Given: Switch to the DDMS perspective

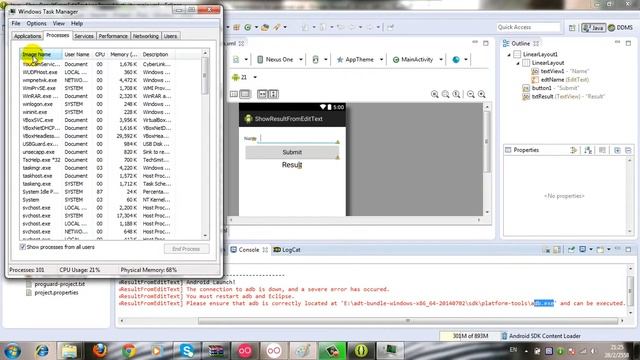Looking at the screenshot, I should point(620,27).
